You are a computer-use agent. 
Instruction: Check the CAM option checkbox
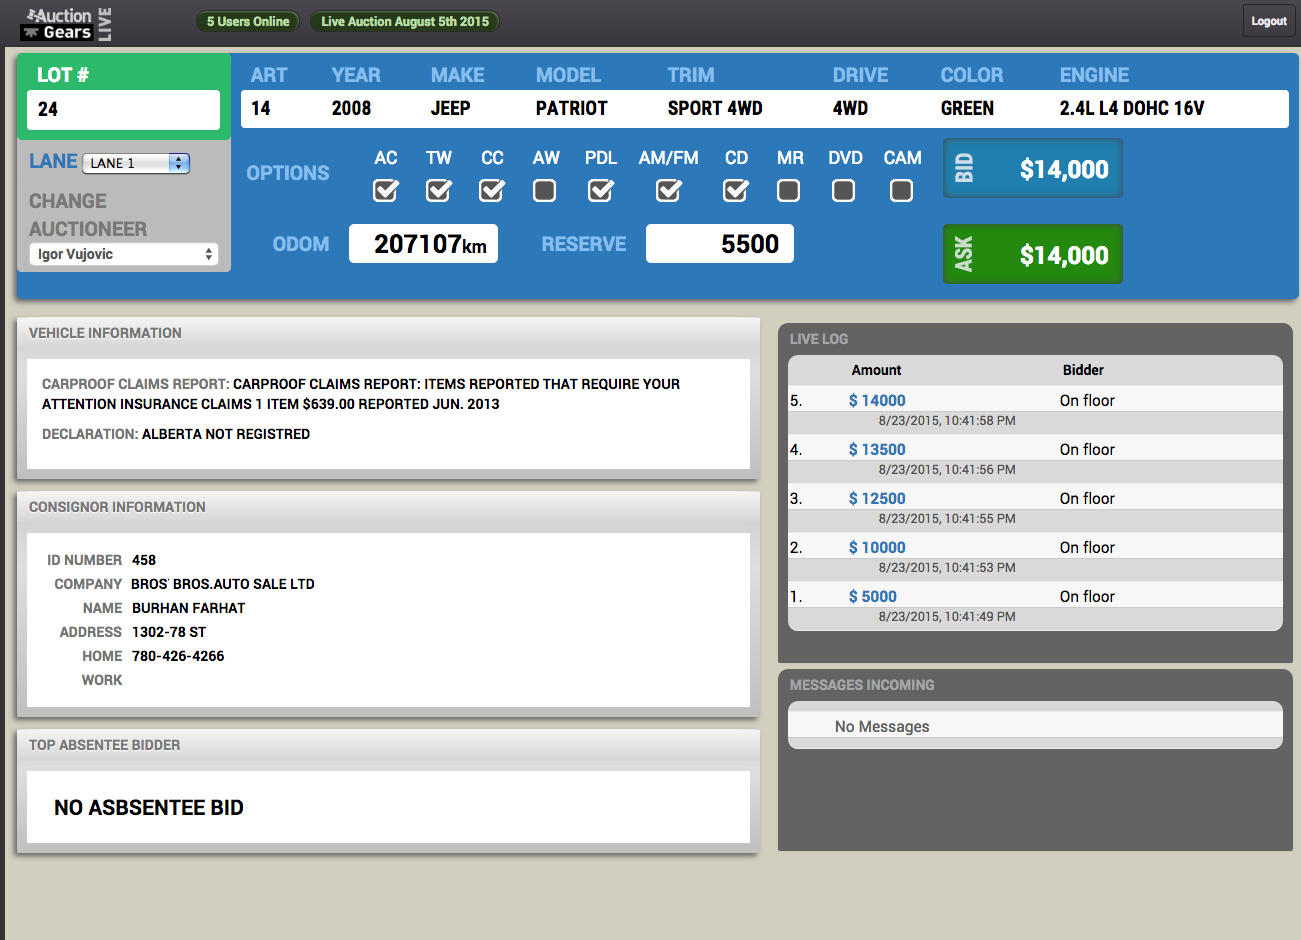[x=901, y=190]
